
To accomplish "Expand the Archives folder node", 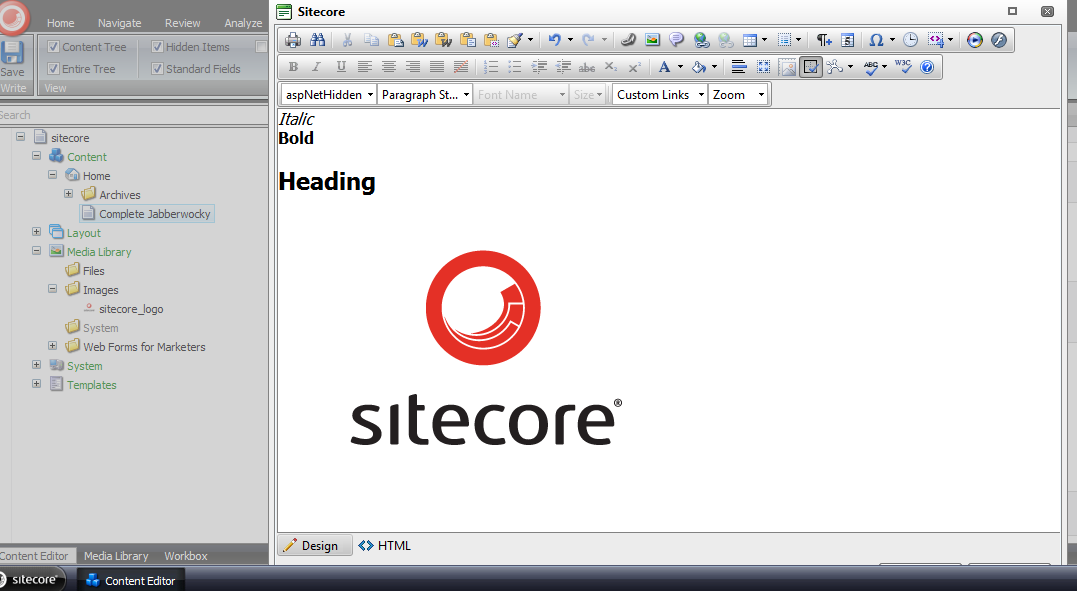I will click(69, 195).
